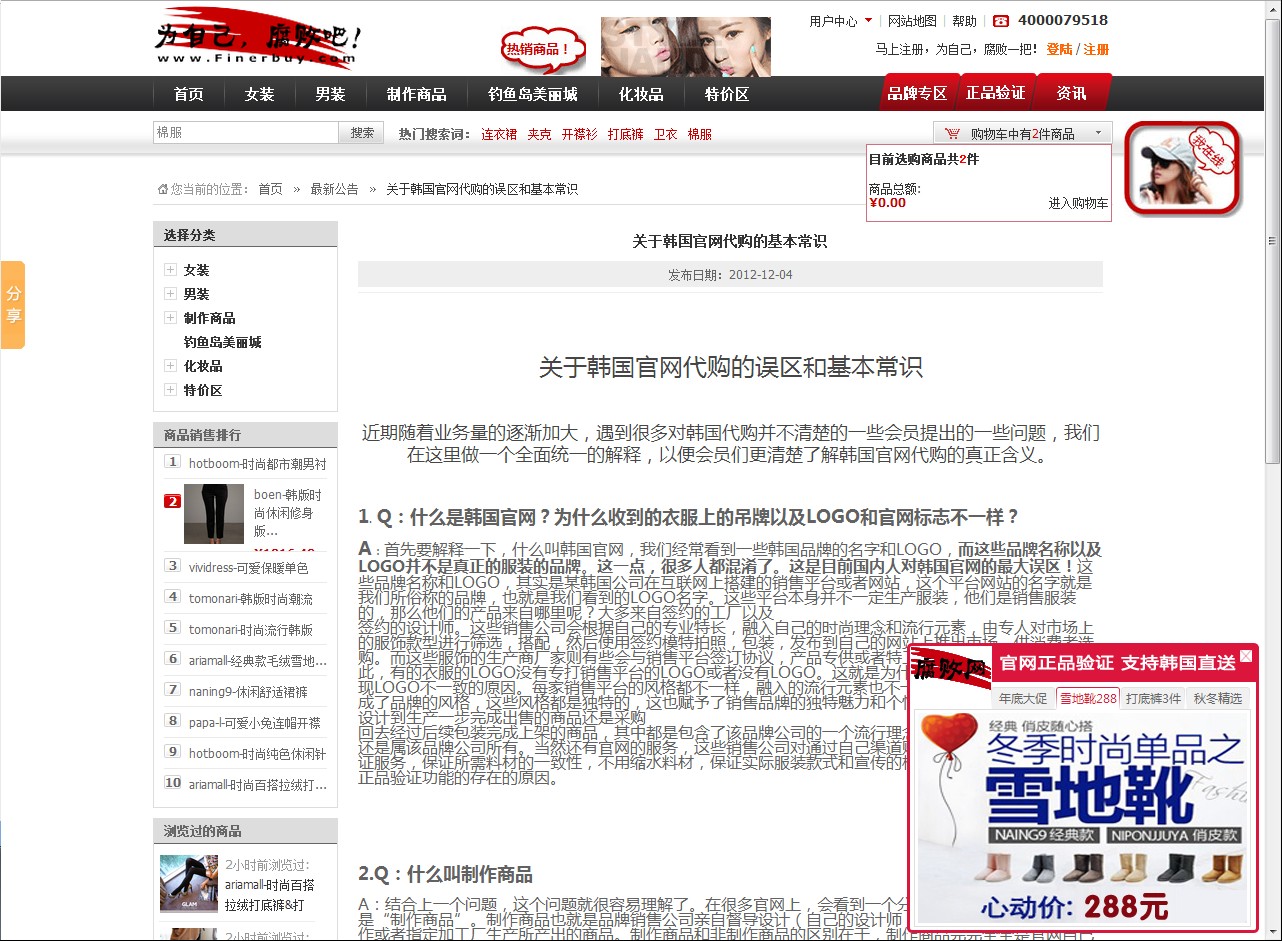
Task: Switch to the 正品验证 red tab
Action: tap(995, 93)
